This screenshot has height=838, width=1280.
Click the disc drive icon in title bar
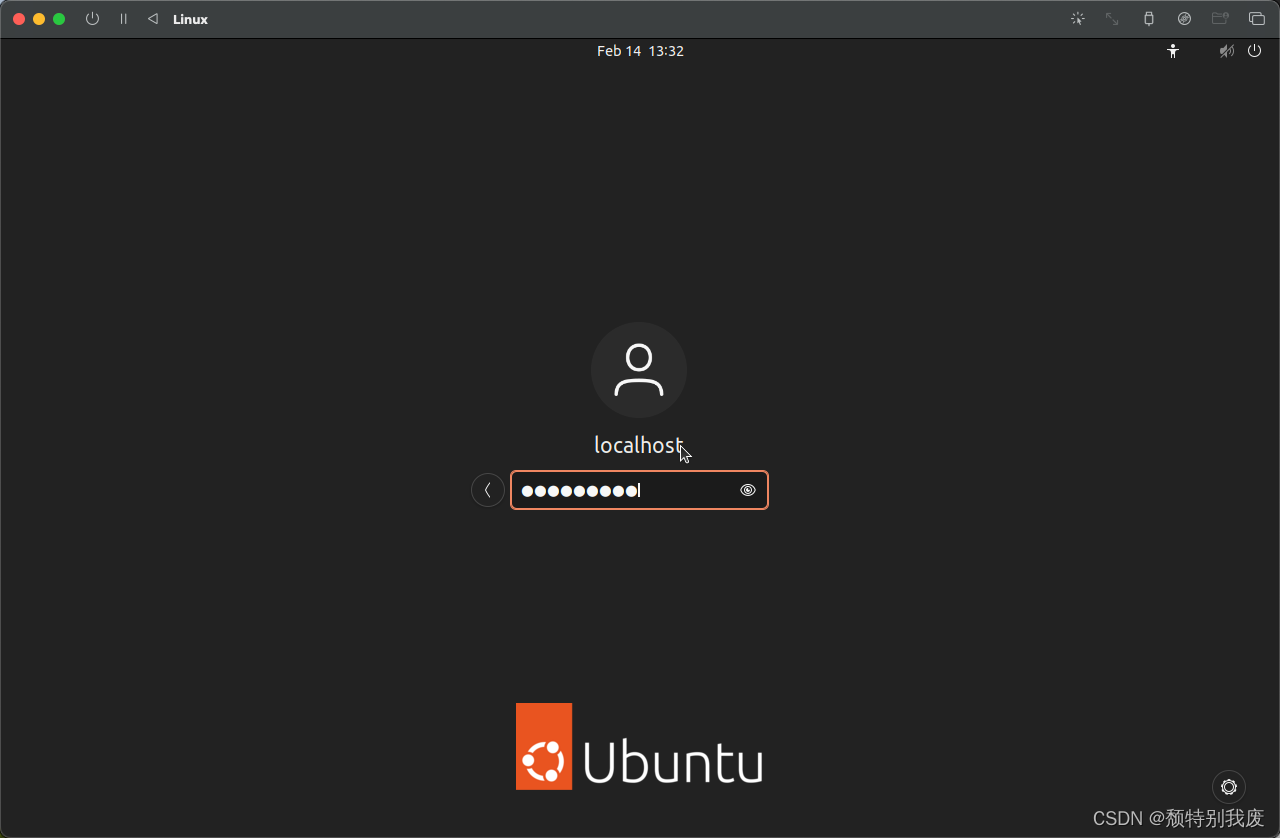pos(1184,19)
